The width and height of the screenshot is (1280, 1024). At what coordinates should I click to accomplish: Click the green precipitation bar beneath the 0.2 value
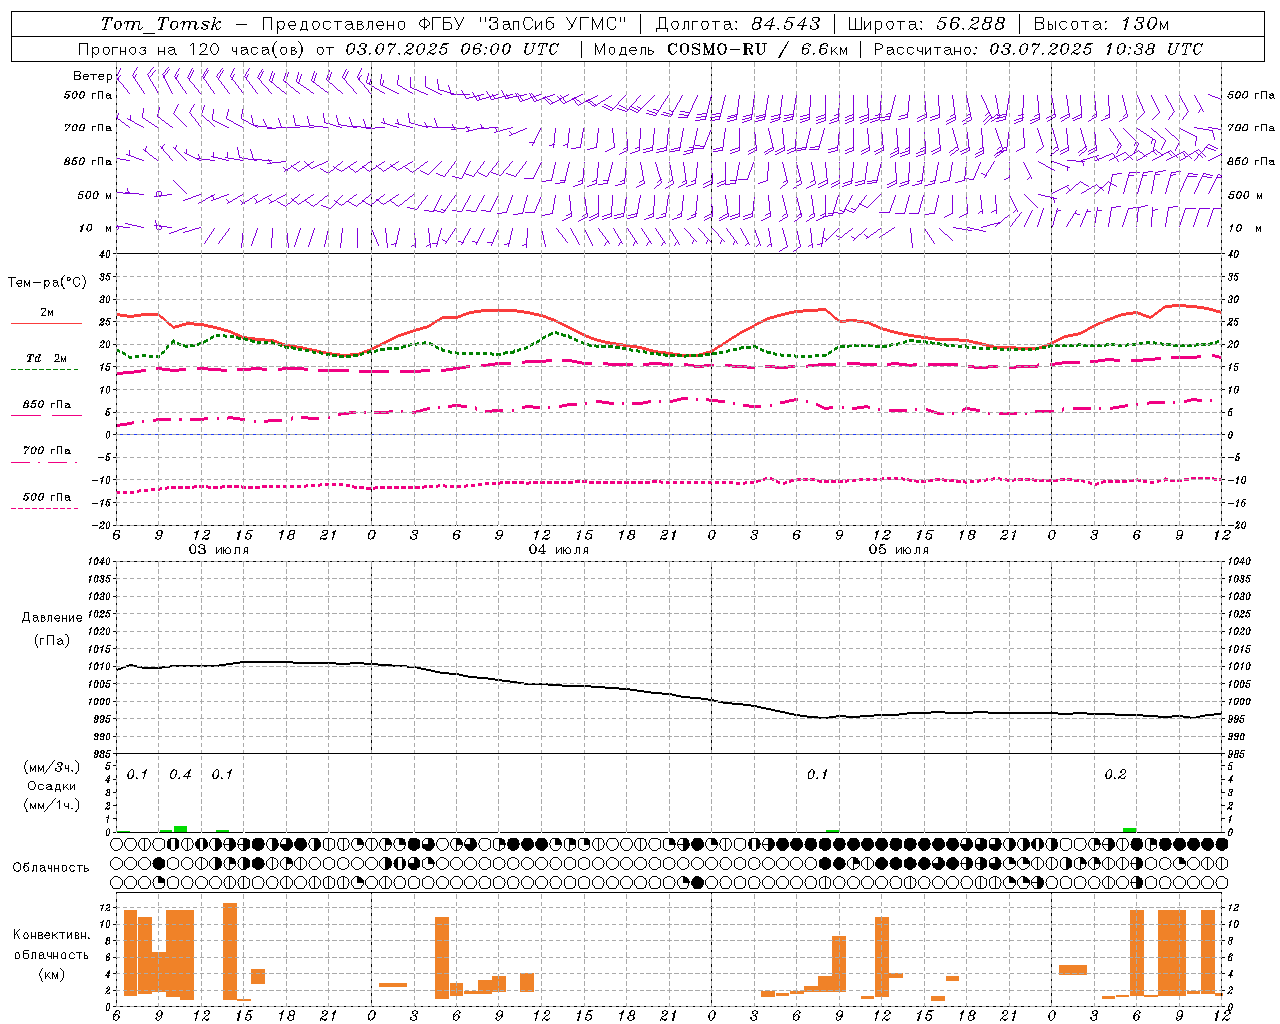(x=1129, y=830)
